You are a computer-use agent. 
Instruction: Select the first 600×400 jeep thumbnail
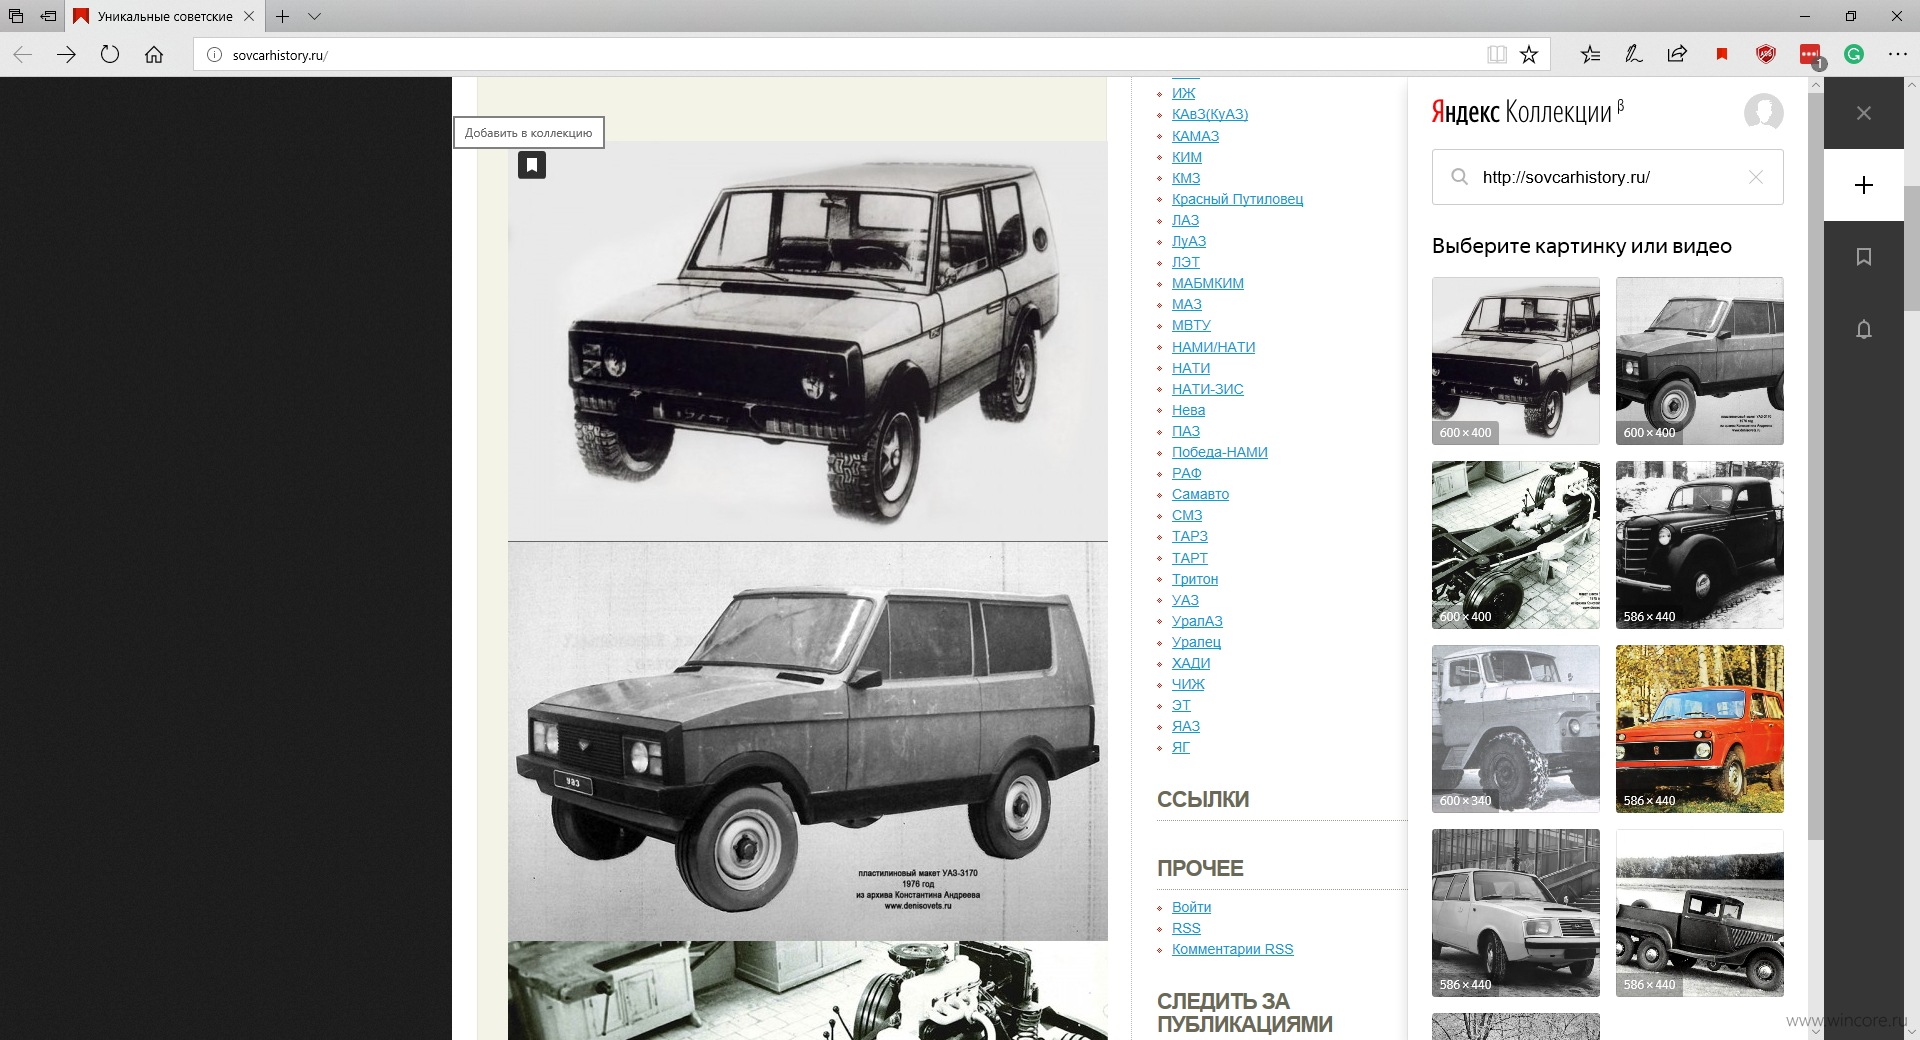coord(1516,361)
